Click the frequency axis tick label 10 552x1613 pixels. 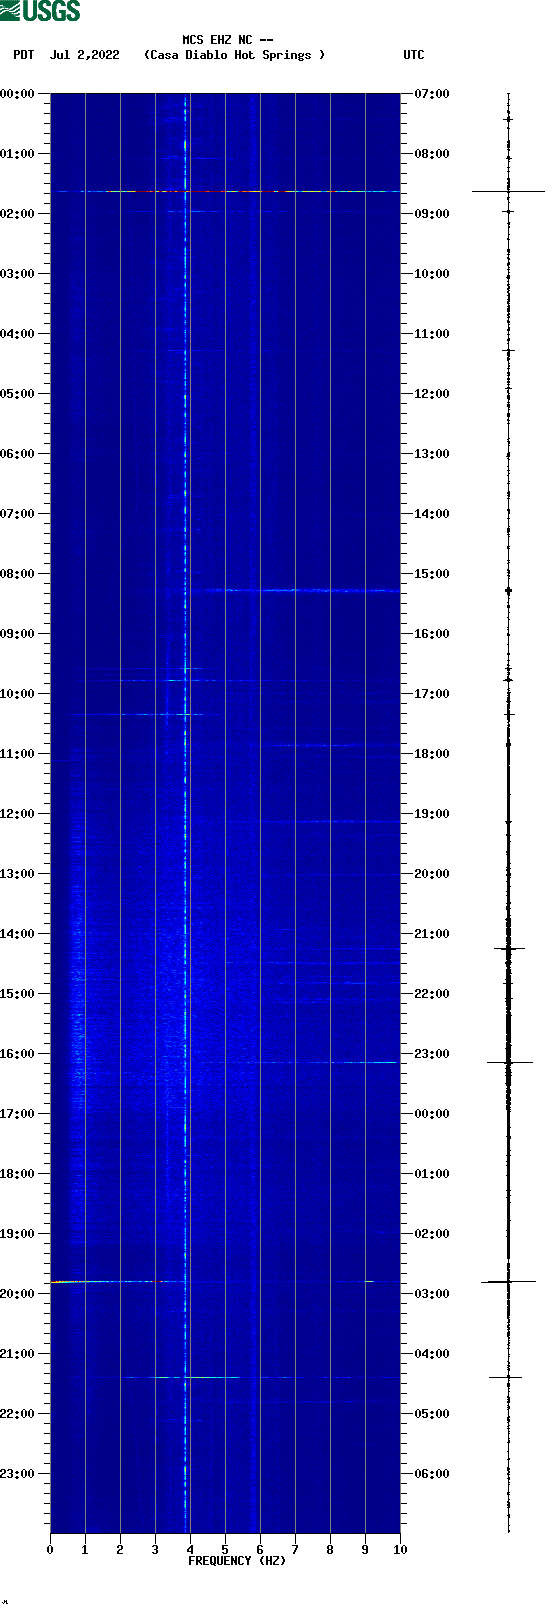pos(400,1550)
